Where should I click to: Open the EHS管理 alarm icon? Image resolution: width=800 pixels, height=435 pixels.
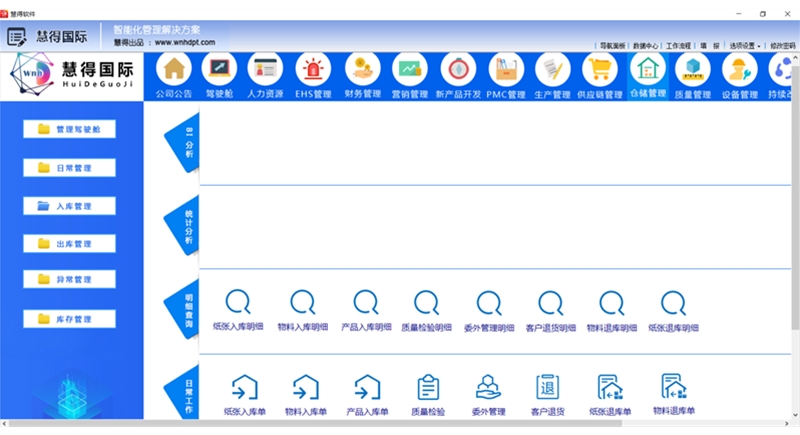coord(313,68)
